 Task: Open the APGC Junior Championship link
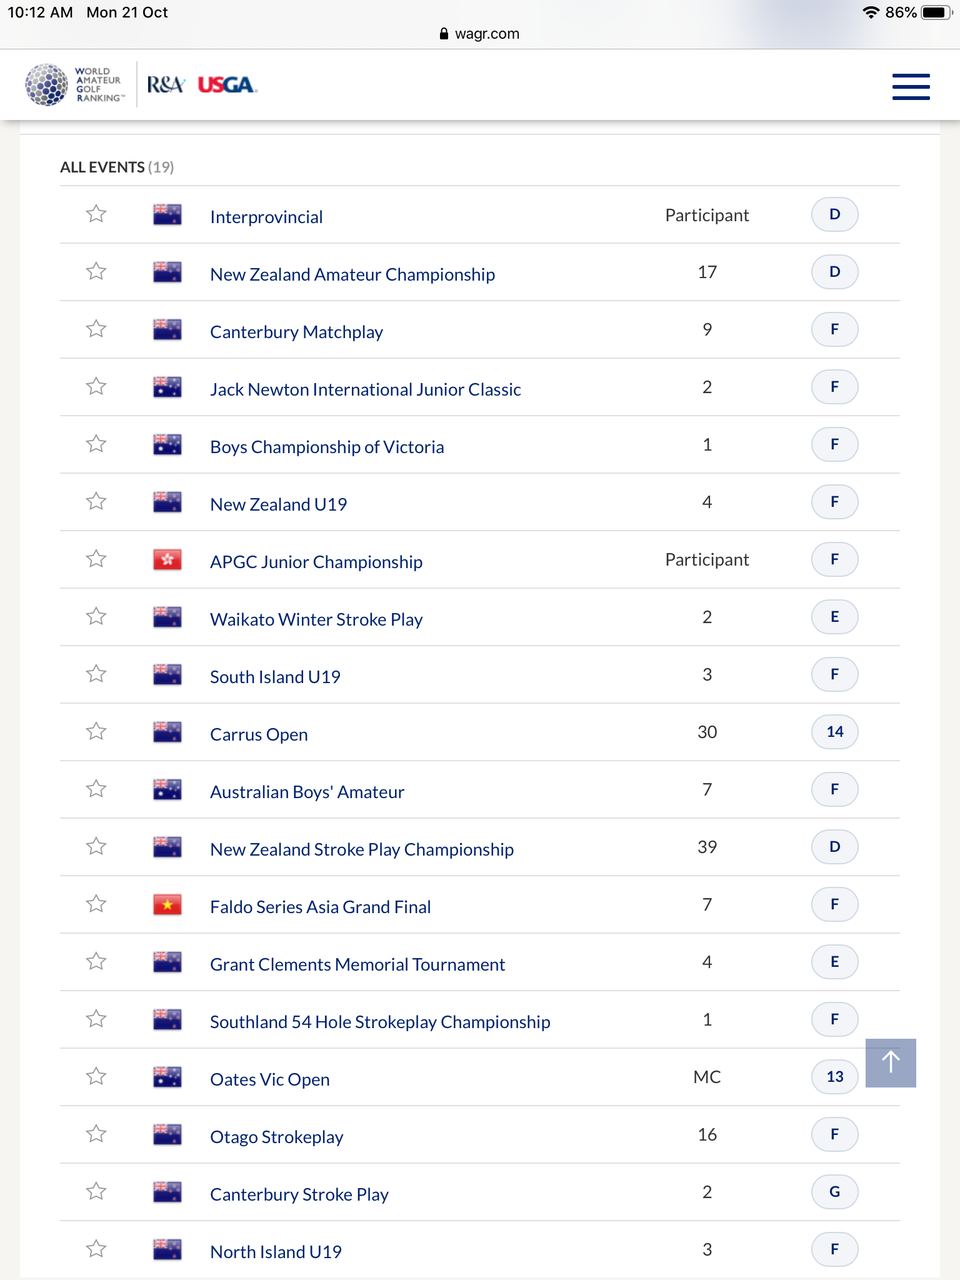click(x=316, y=562)
